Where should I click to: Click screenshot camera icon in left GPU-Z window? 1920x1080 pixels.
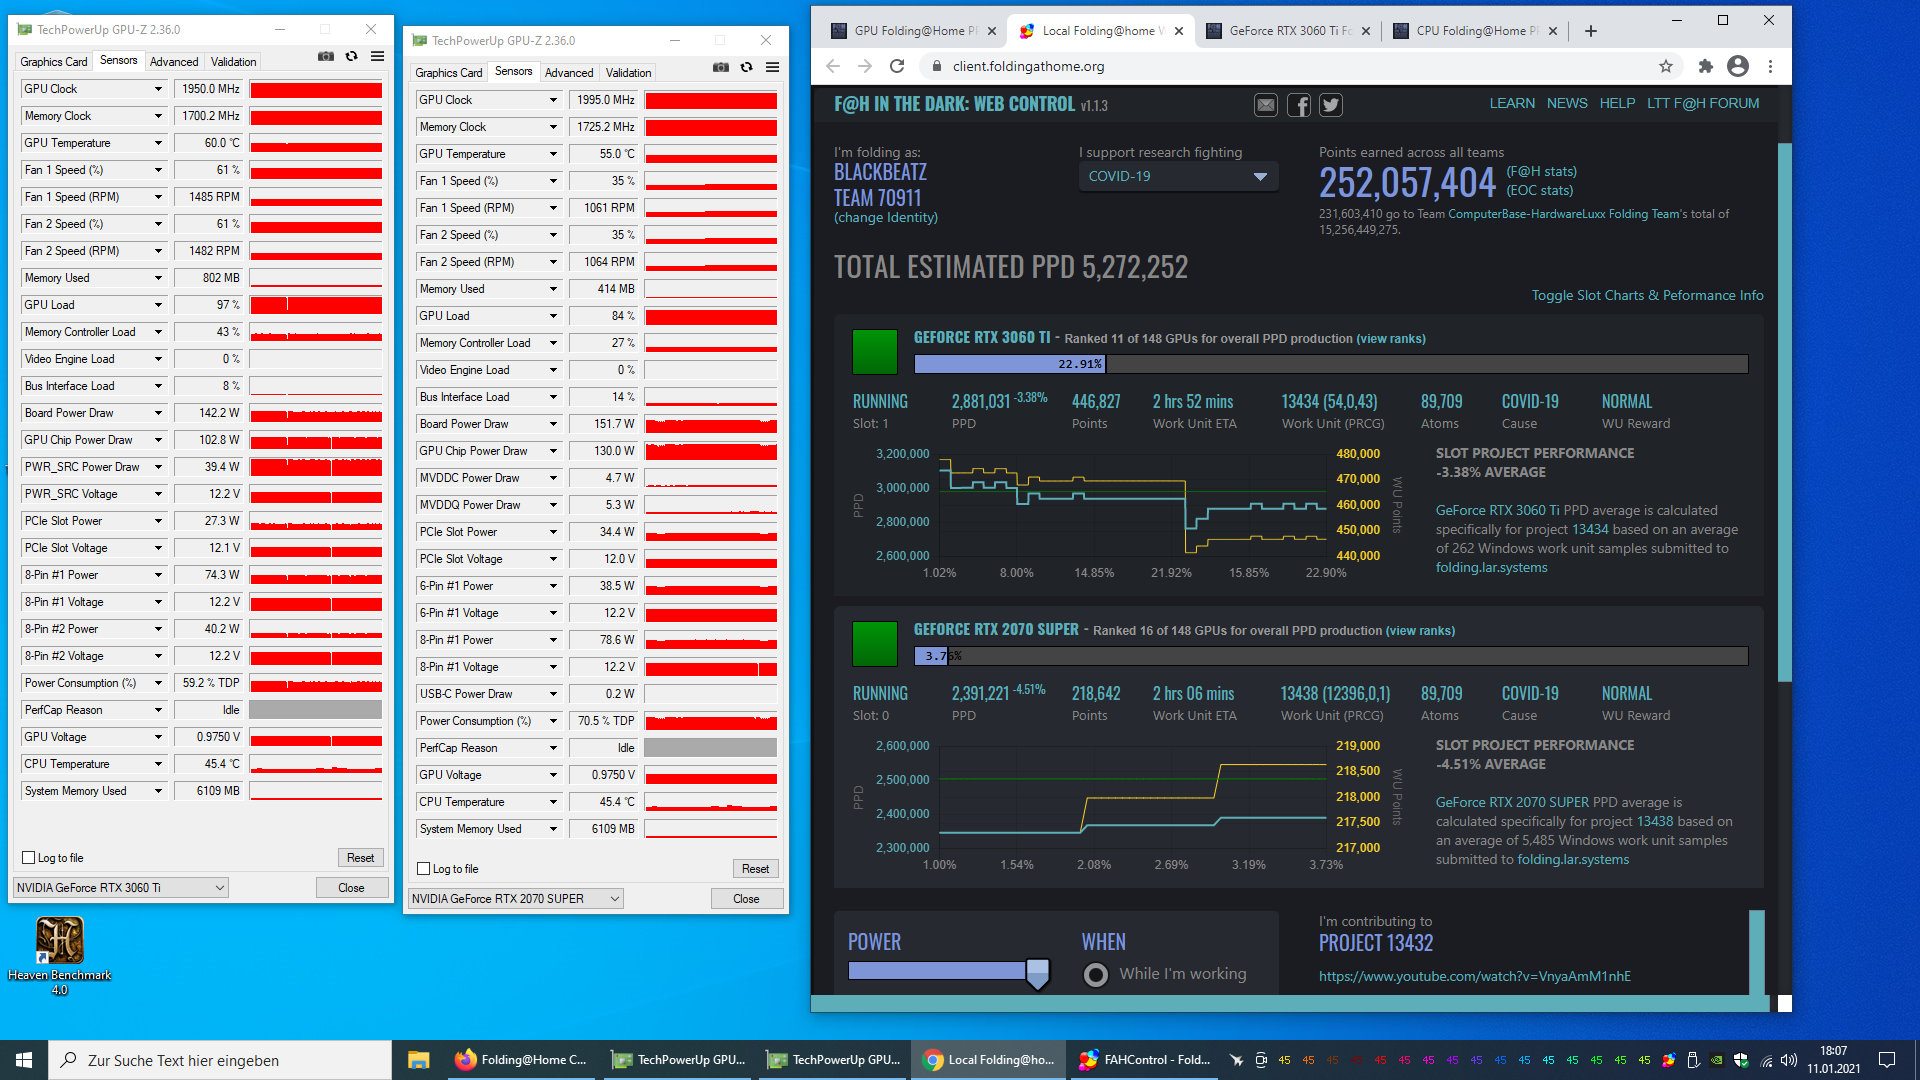tap(325, 57)
